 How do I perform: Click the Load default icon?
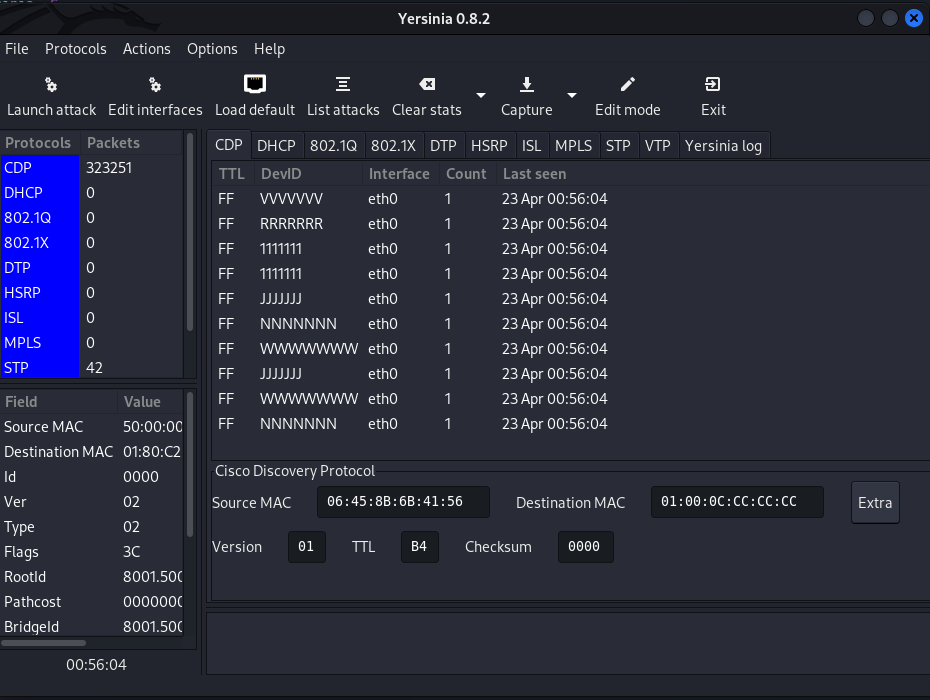pos(255,85)
